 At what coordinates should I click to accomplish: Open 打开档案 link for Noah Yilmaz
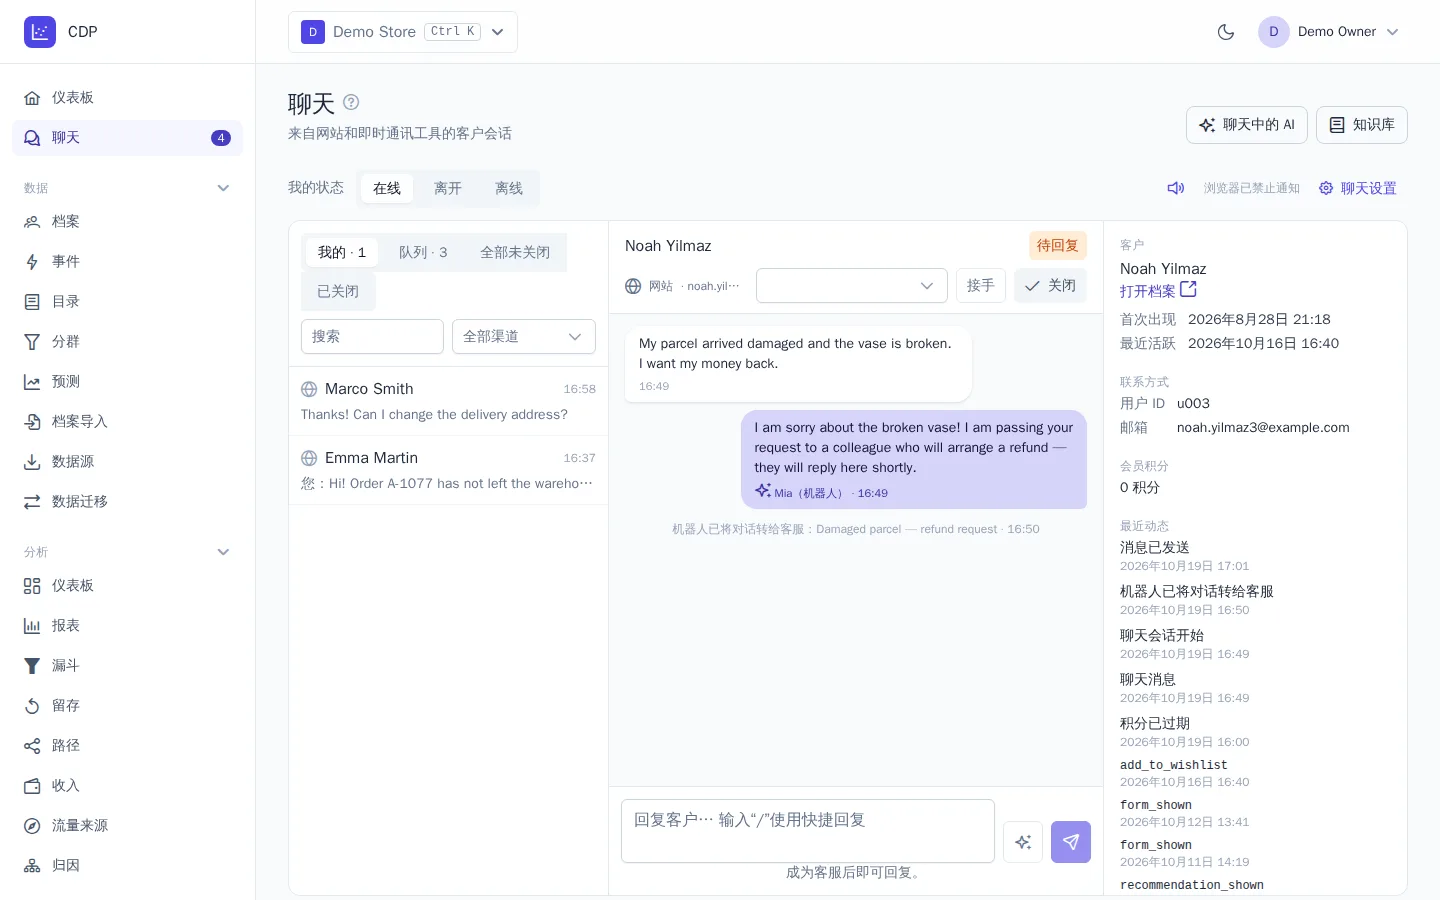(1158, 291)
